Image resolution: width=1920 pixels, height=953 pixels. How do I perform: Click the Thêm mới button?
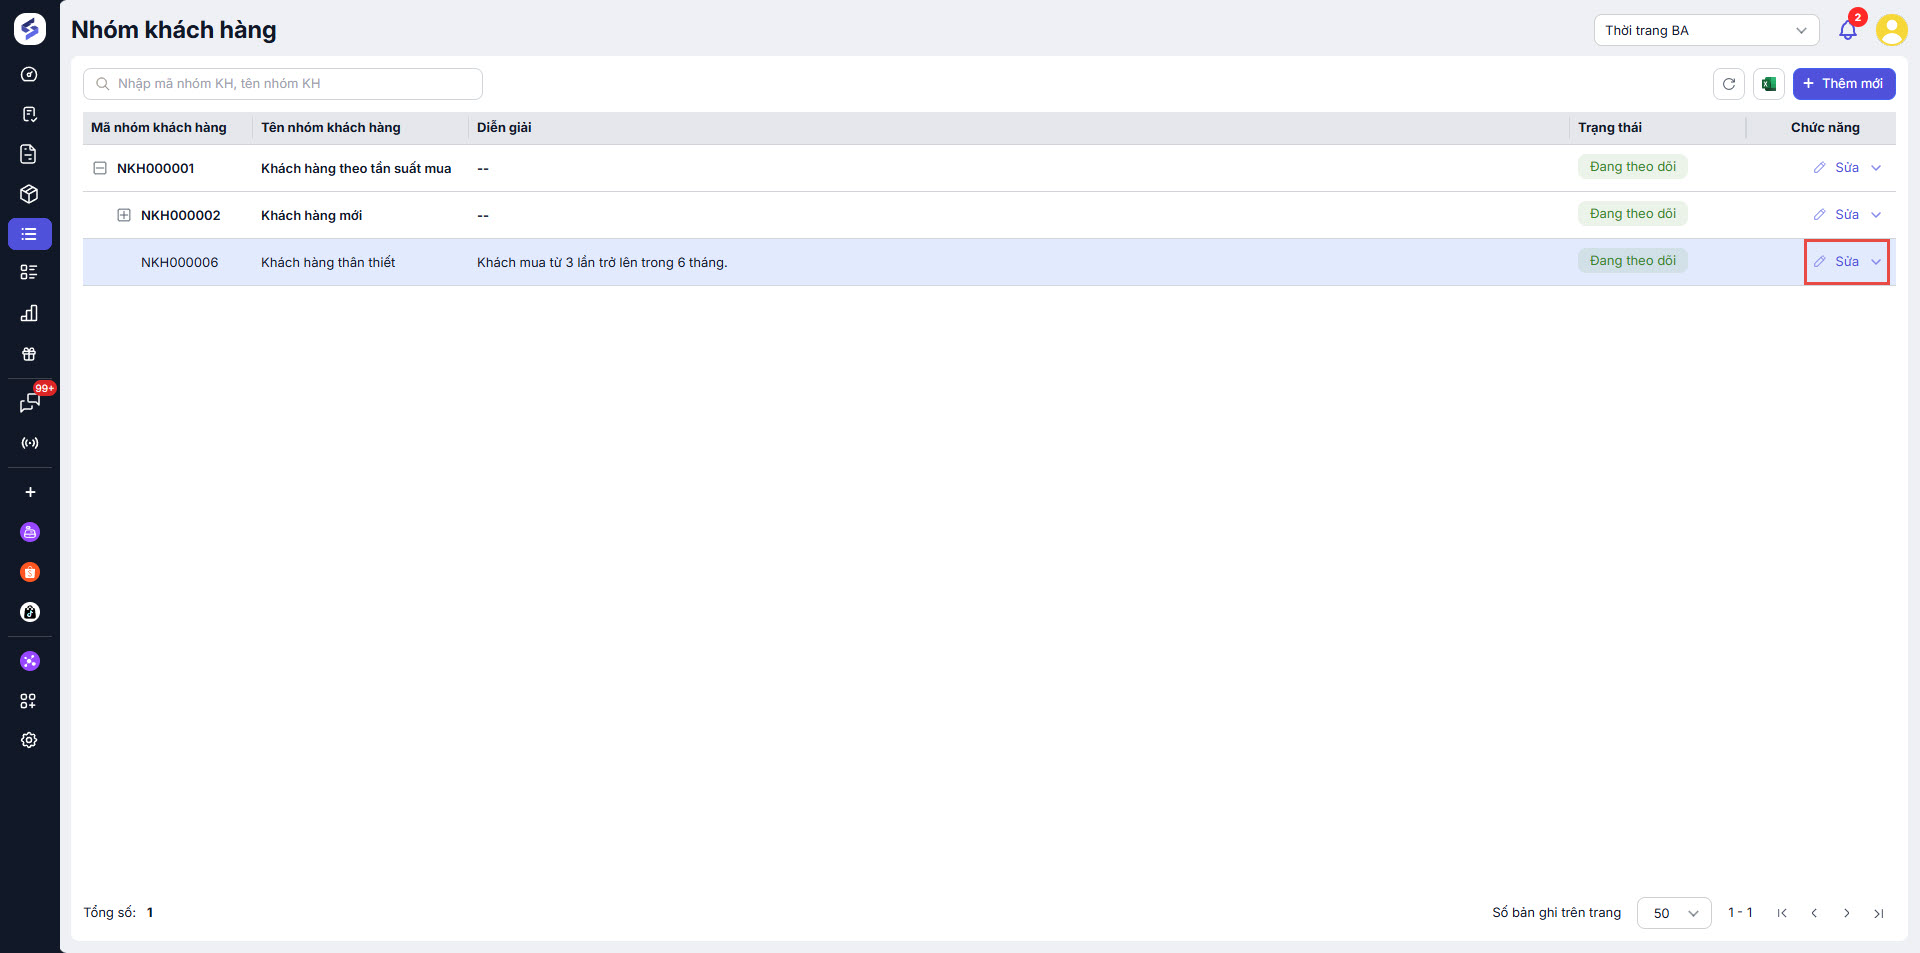coord(1844,84)
